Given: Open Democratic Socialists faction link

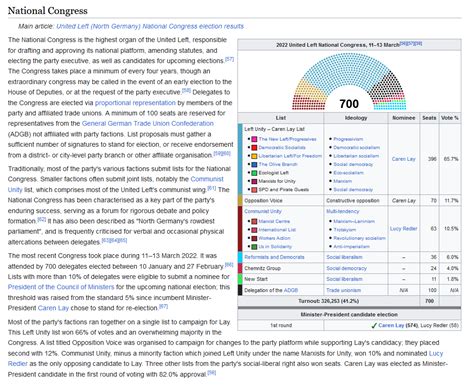Looking at the screenshot, I should (x=282, y=147).
